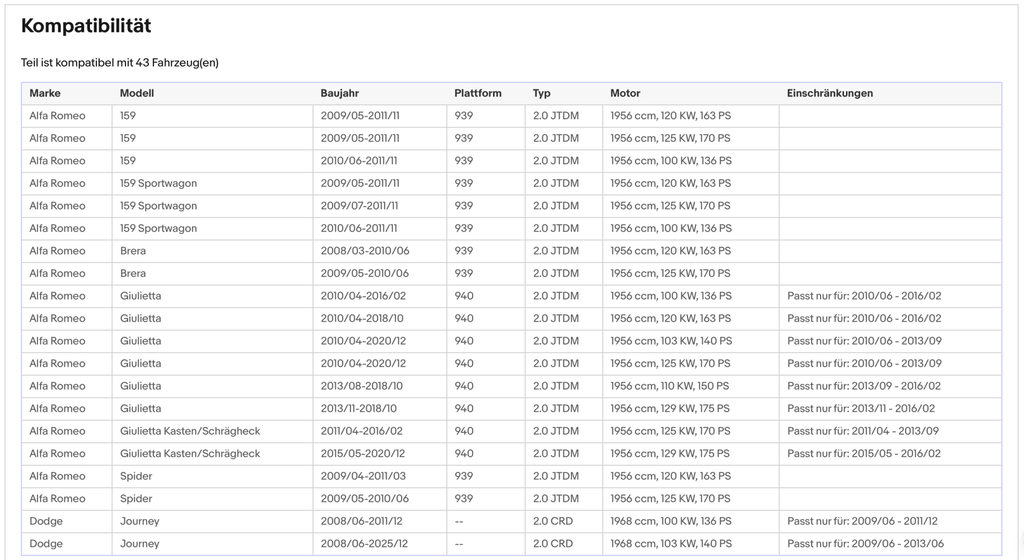Click restriction 'Passt nur für: 2013/11 - 2016/02'
The image size is (1024, 560).
[861, 409]
